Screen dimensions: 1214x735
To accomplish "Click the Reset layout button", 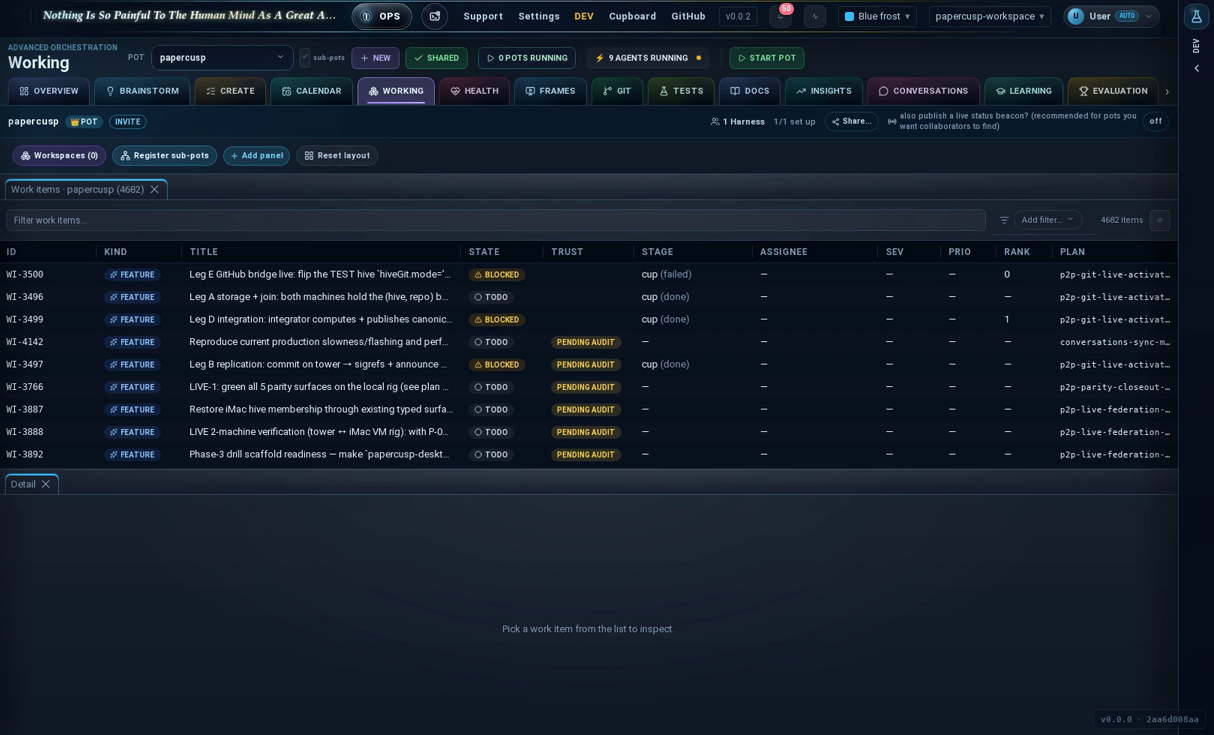I will [336, 156].
